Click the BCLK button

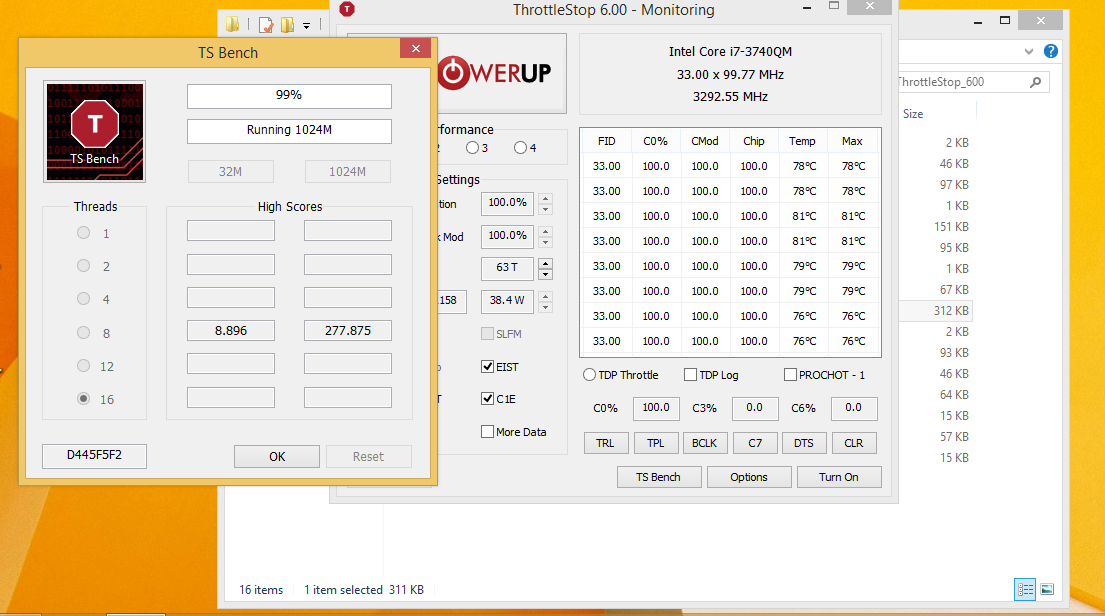tap(705, 443)
